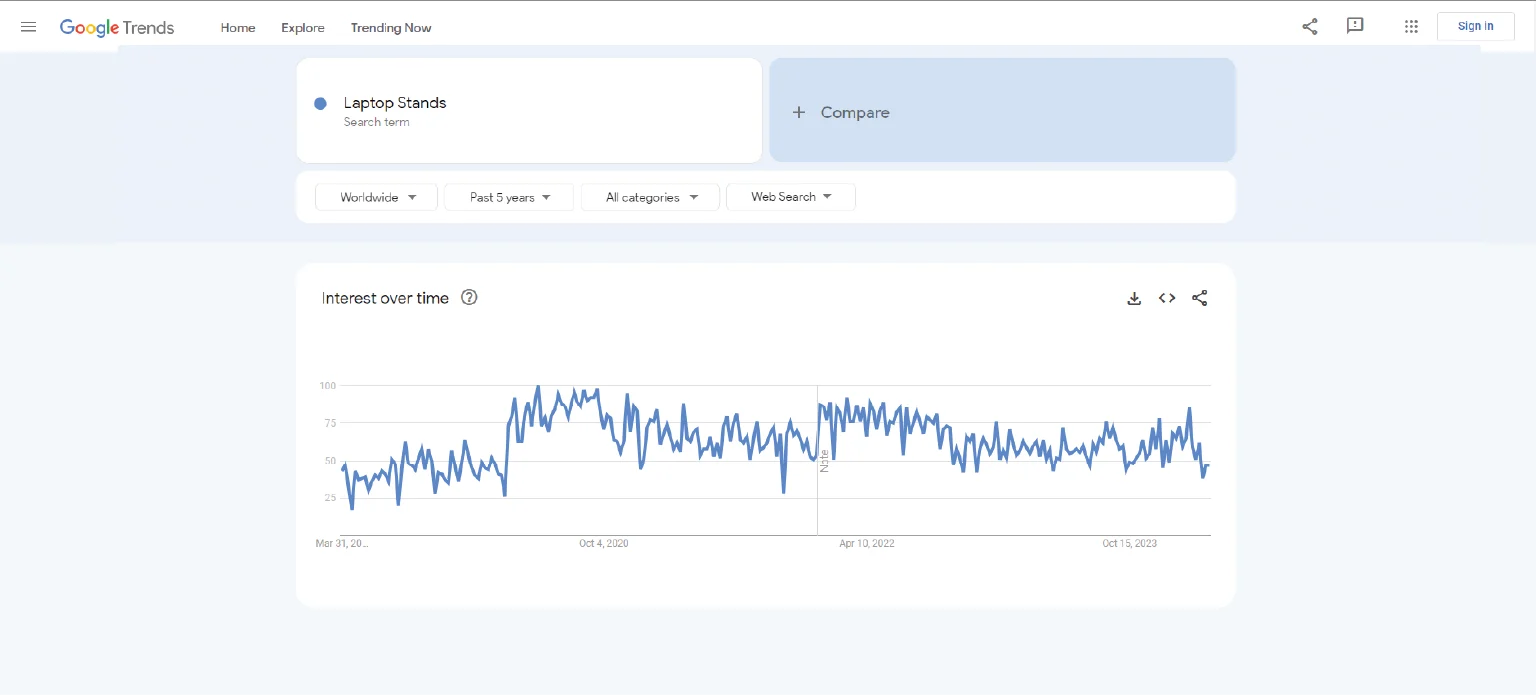Click the blue Laptop Stands color dot

click(320, 104)
